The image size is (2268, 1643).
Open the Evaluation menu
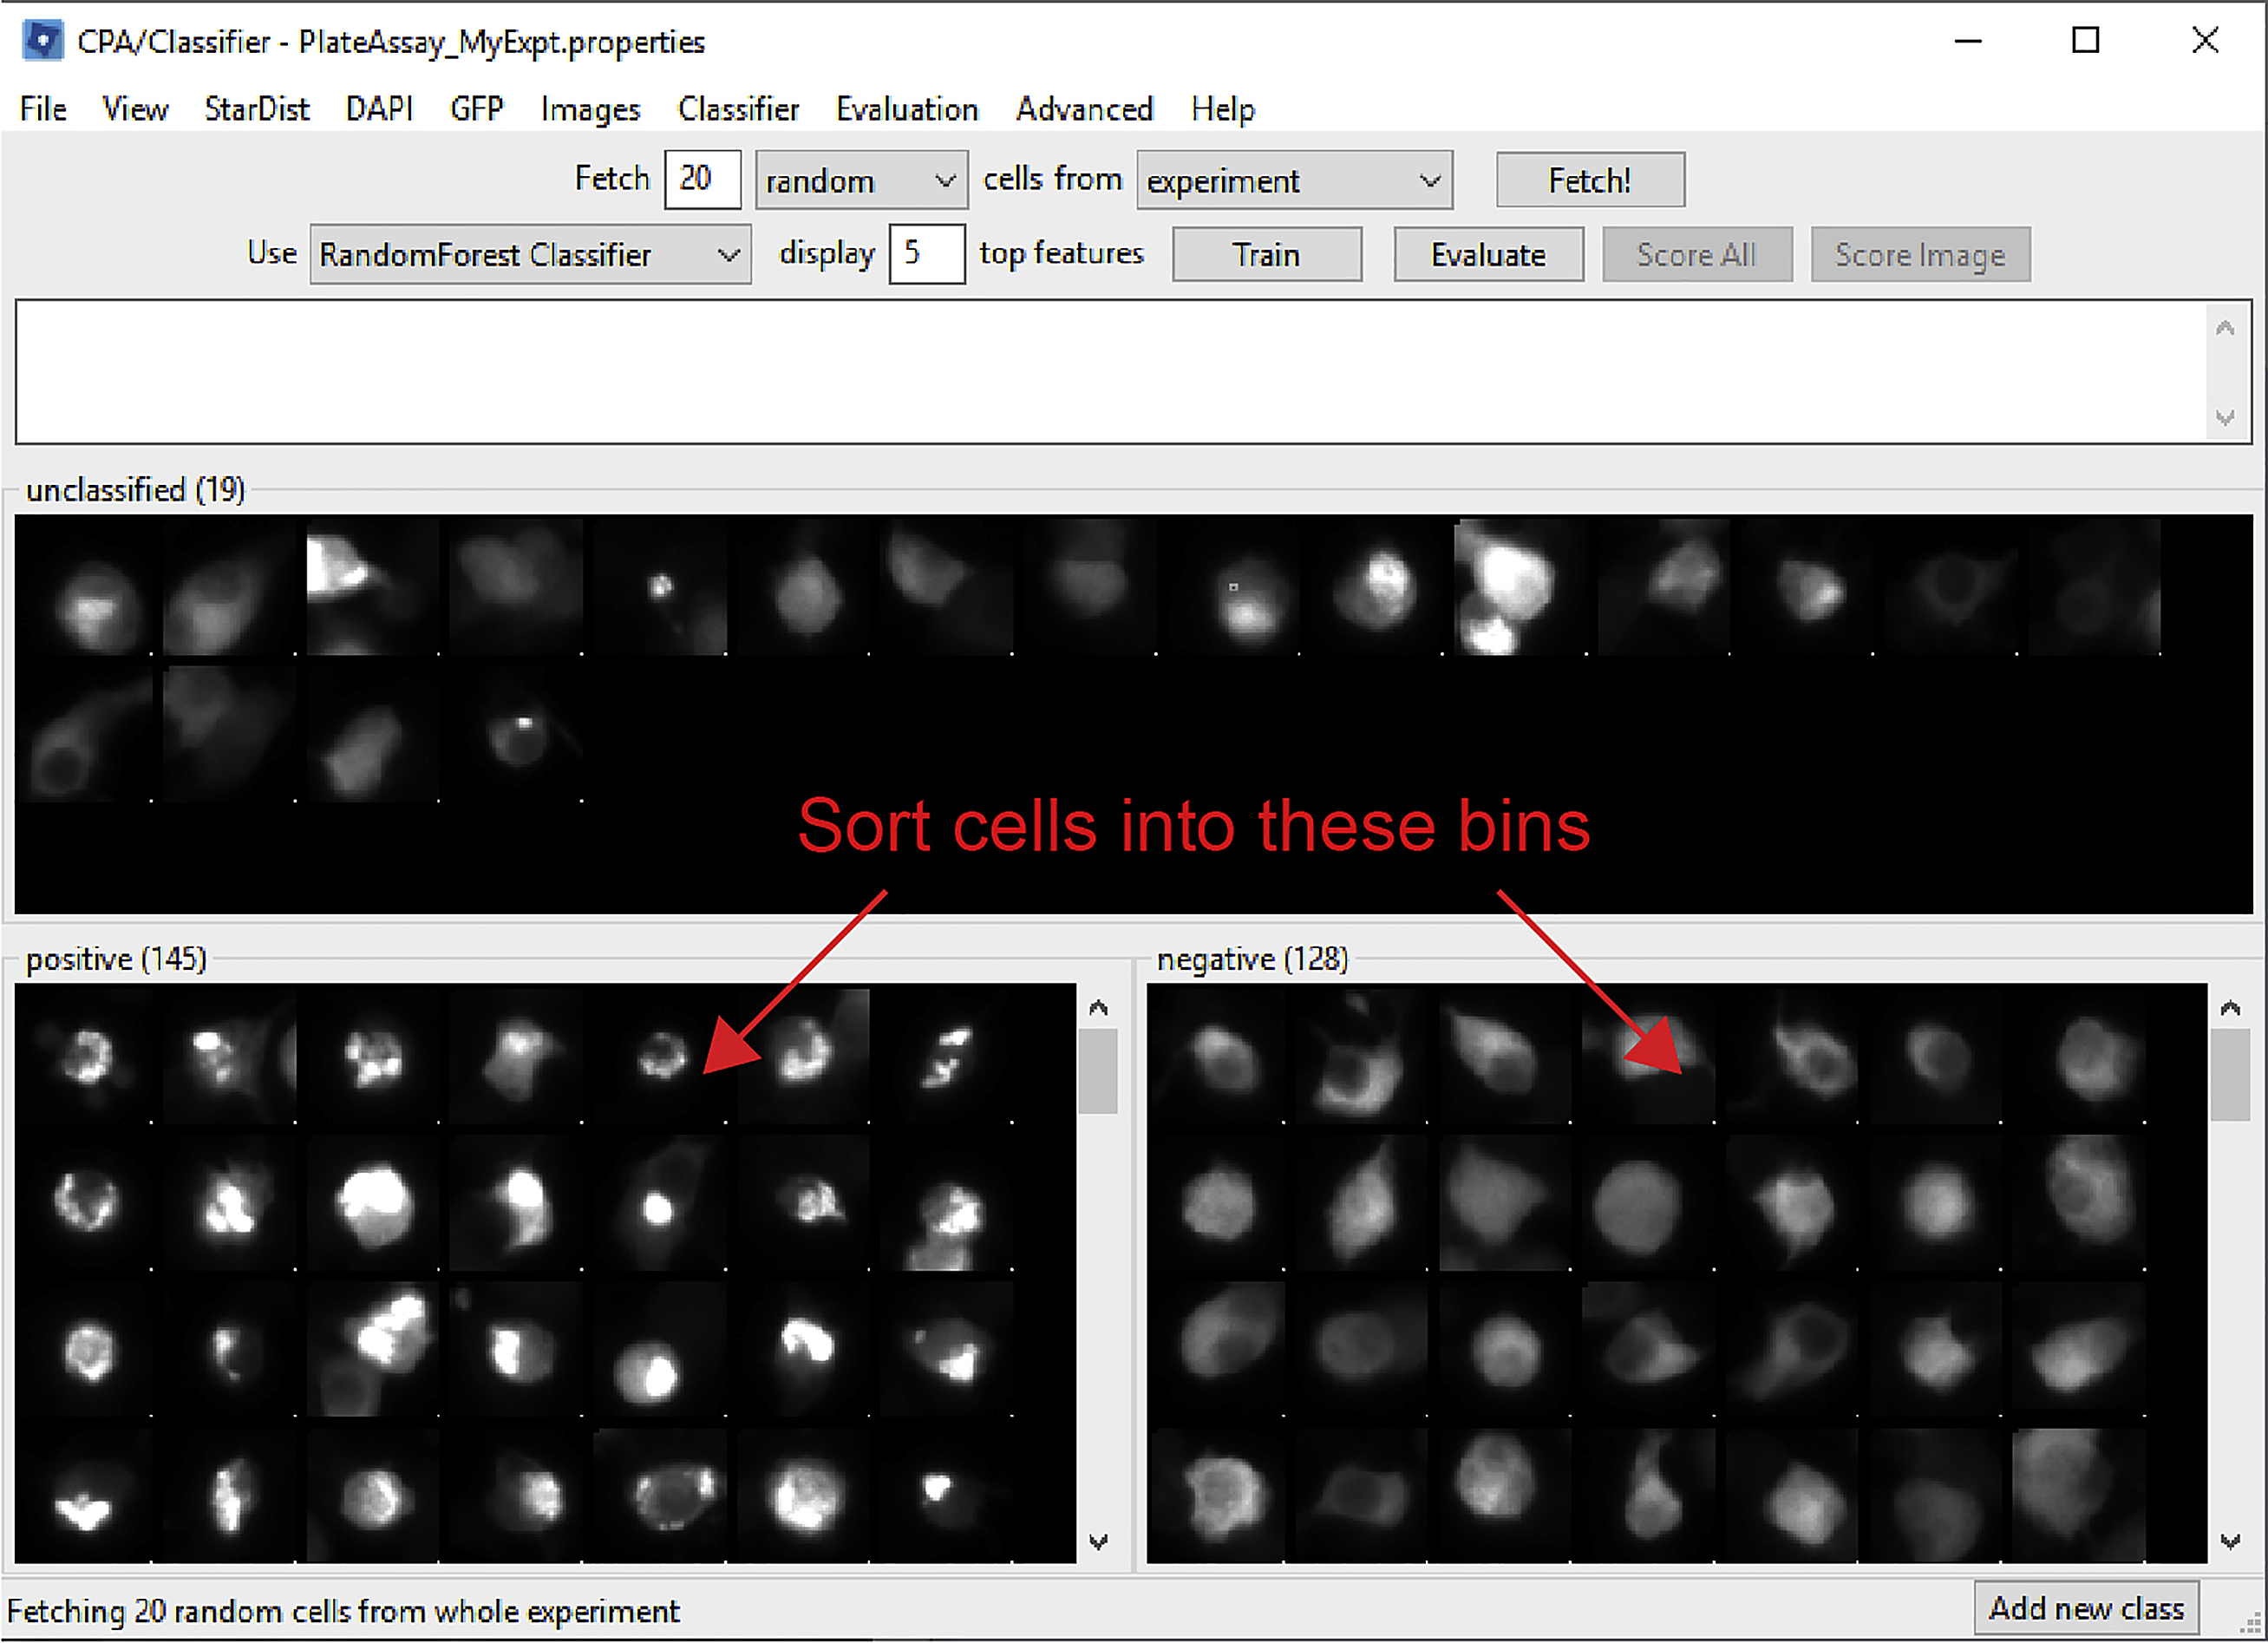[x=906, y=110]
